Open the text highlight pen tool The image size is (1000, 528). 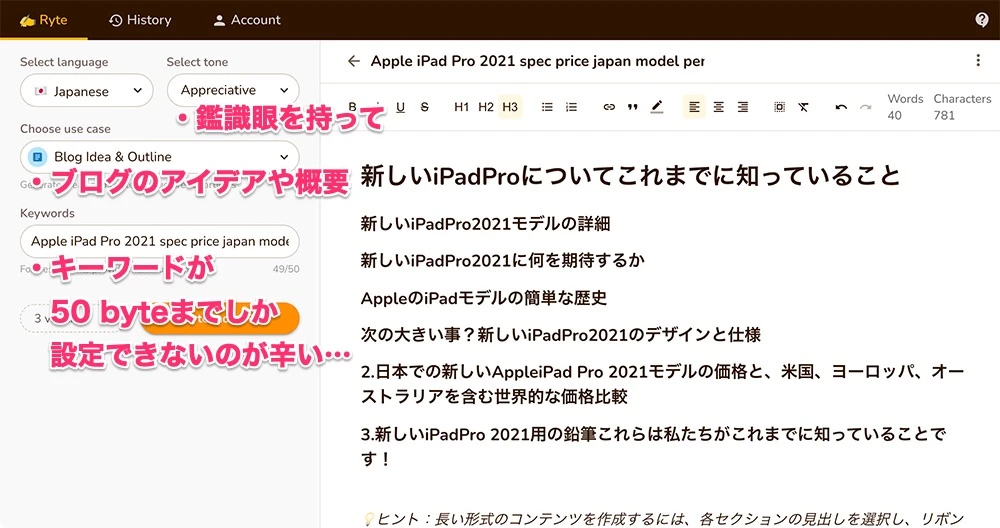657,107
